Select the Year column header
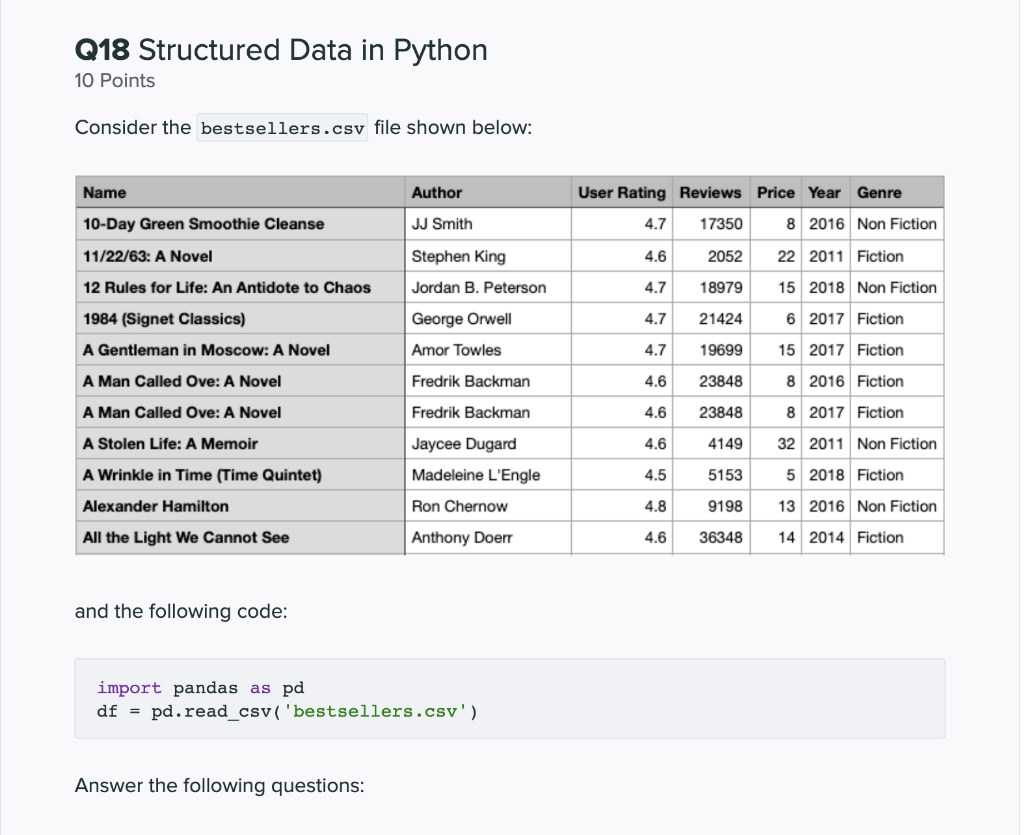Viewport: 1024px width, 835px height. (824, 192)
